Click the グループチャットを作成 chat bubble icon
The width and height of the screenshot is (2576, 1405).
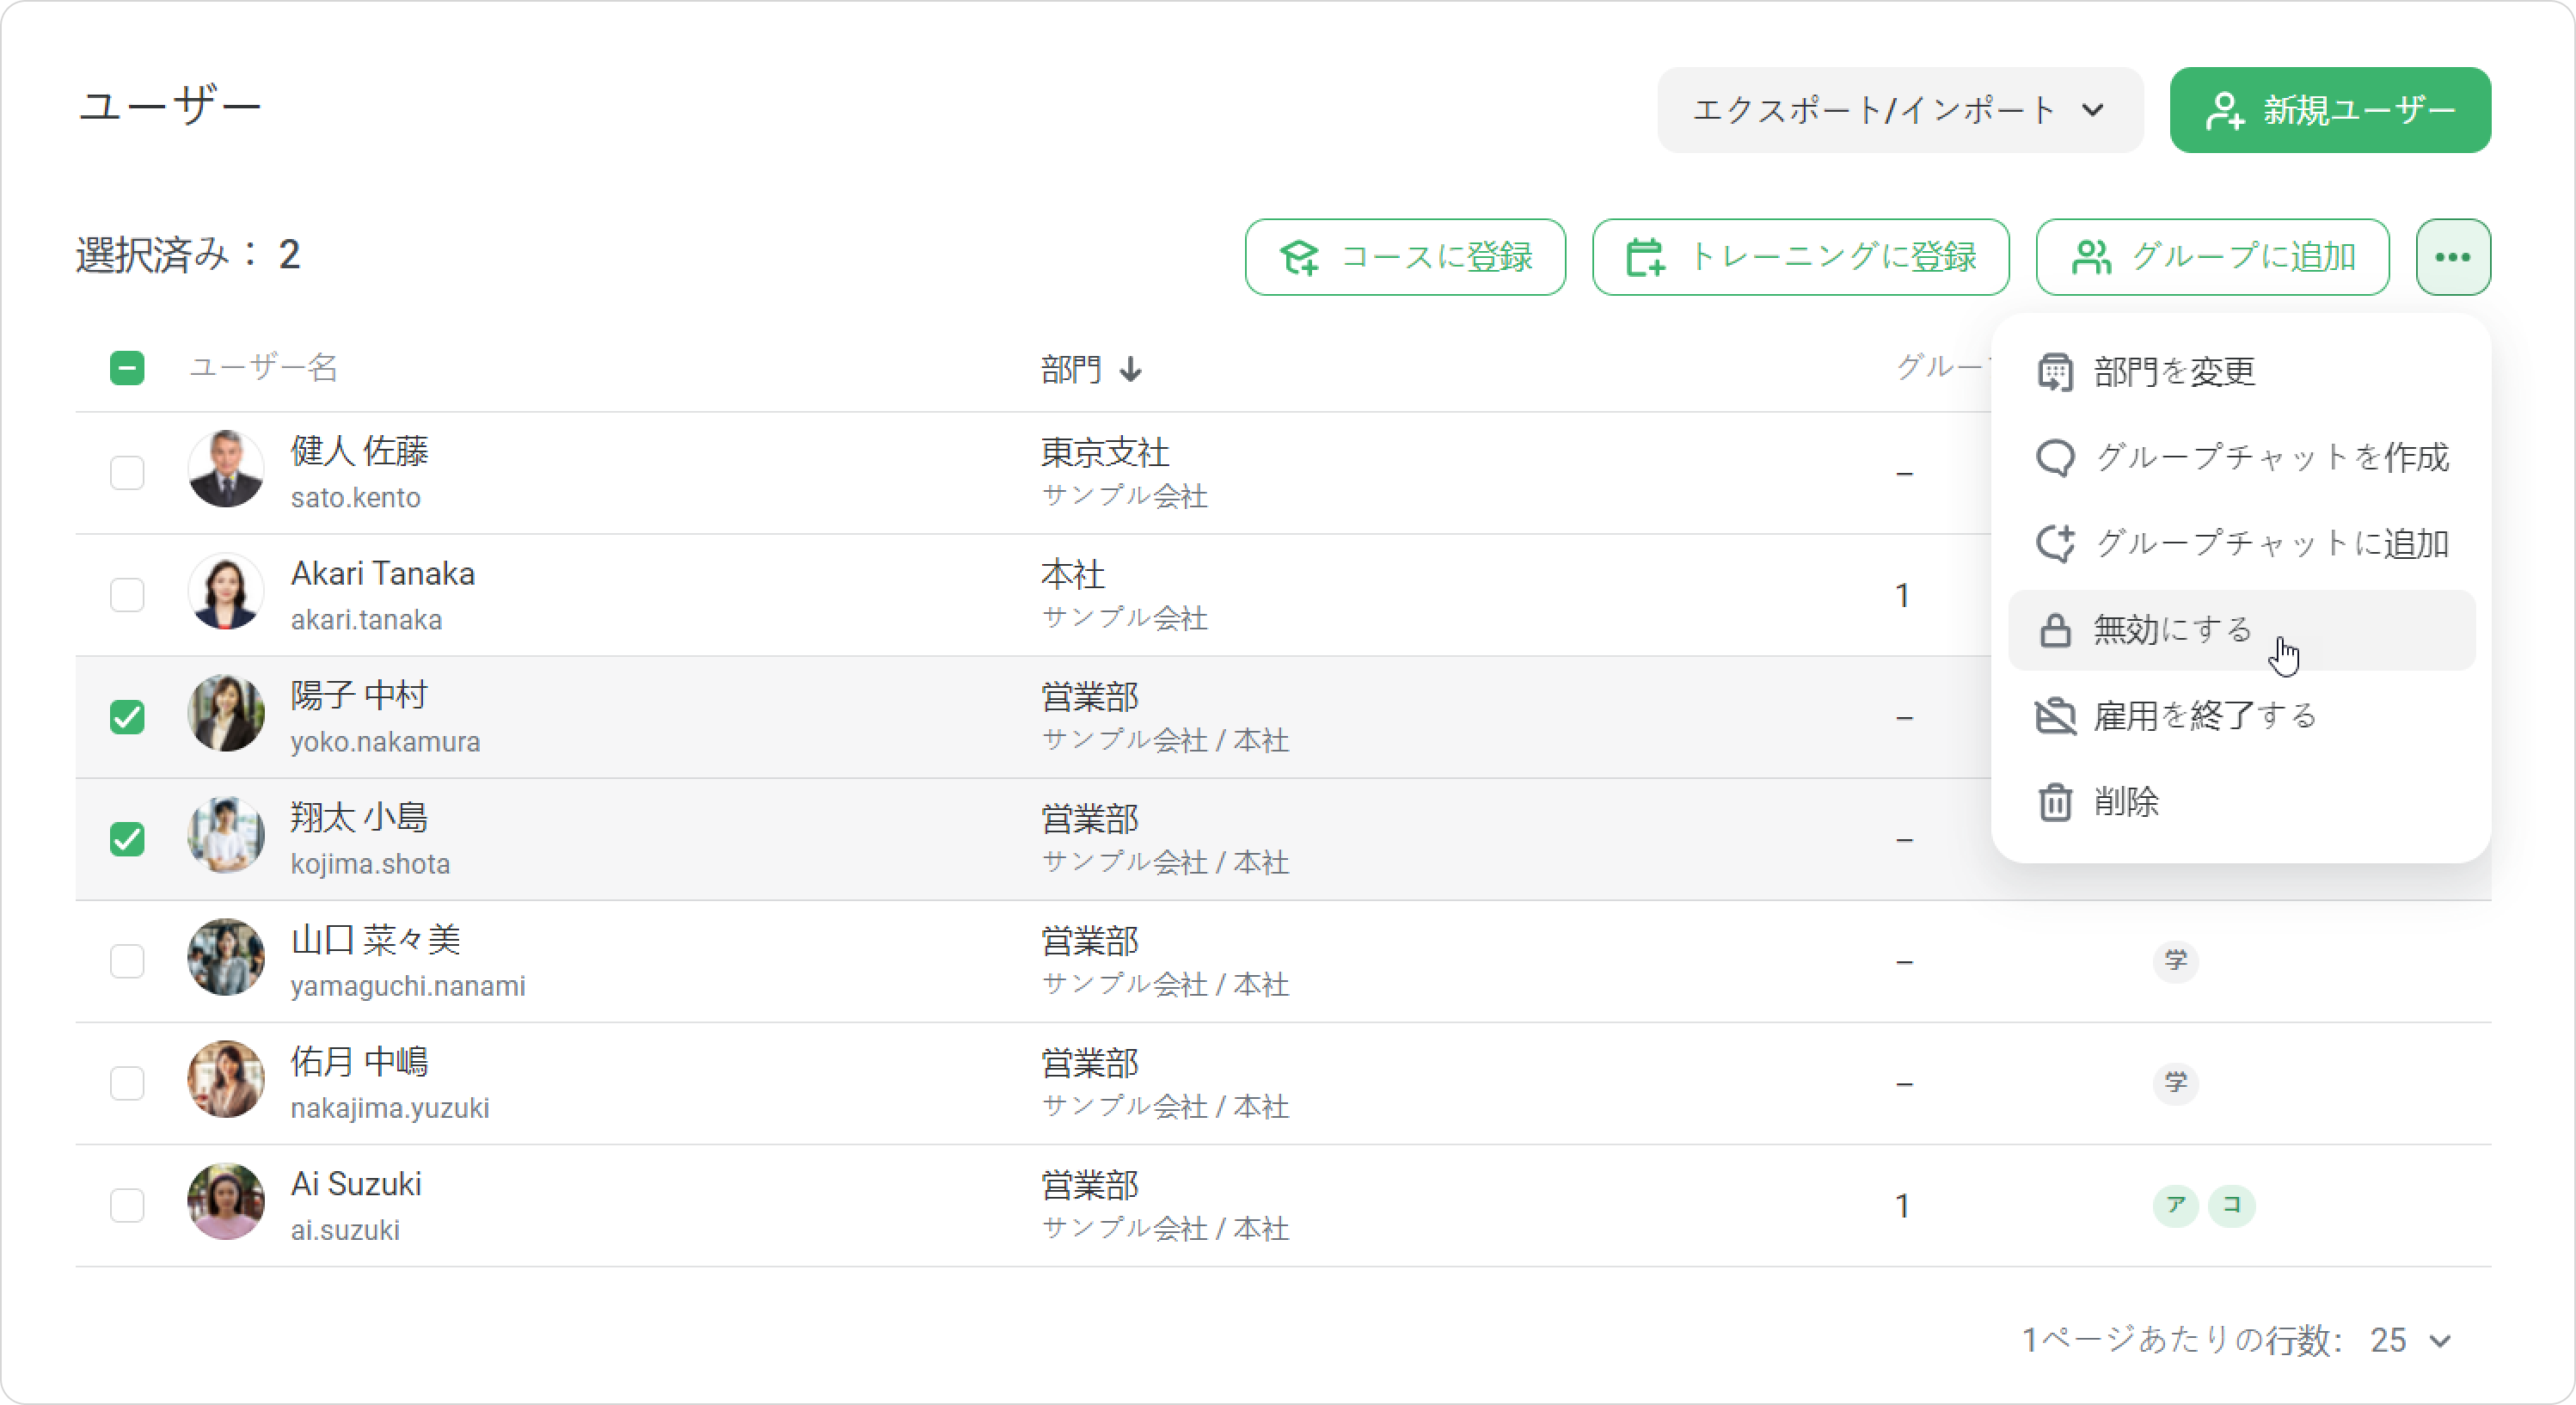point(2055,458)
